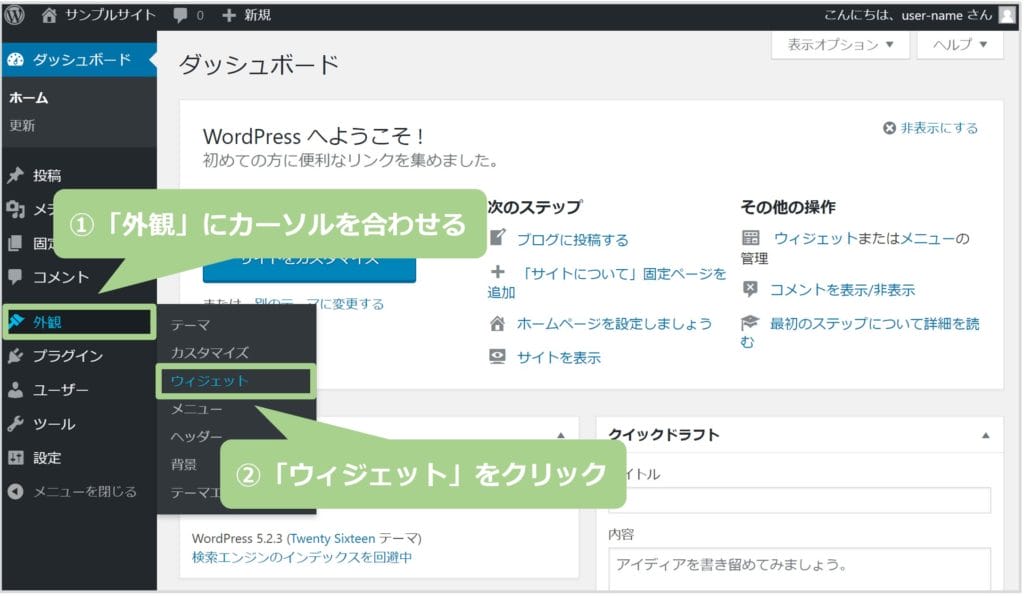Click the クイックドラフト panel title
1024x596 pixels.
[664, 435]
